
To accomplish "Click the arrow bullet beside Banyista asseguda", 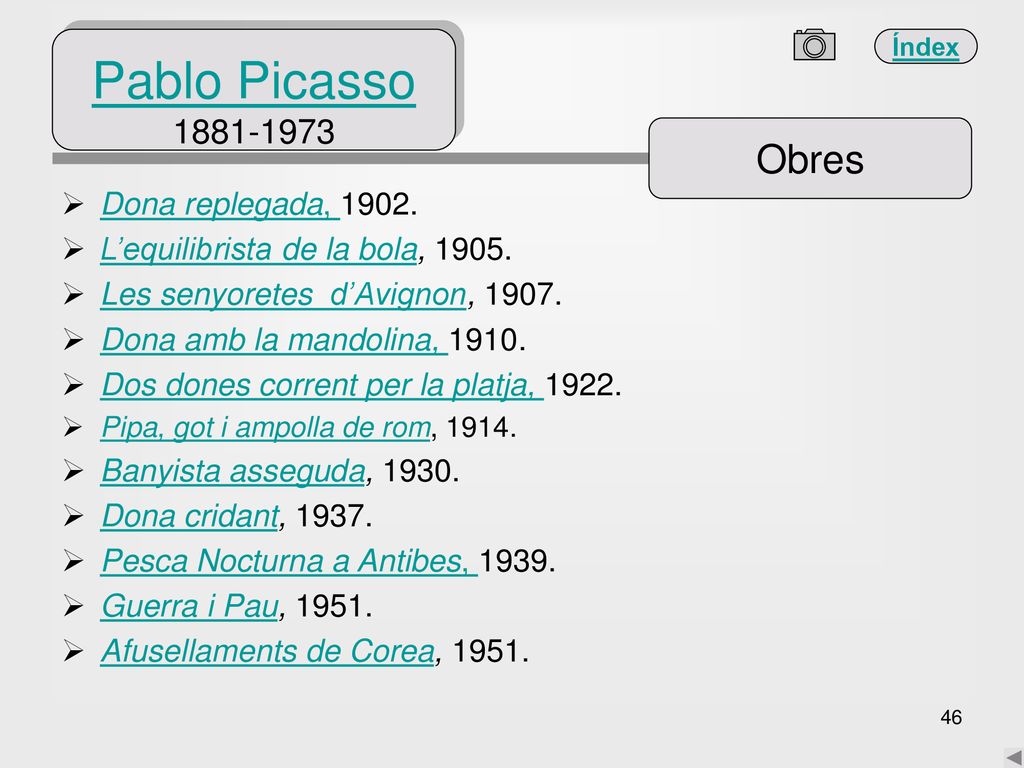I will [73, 472].
